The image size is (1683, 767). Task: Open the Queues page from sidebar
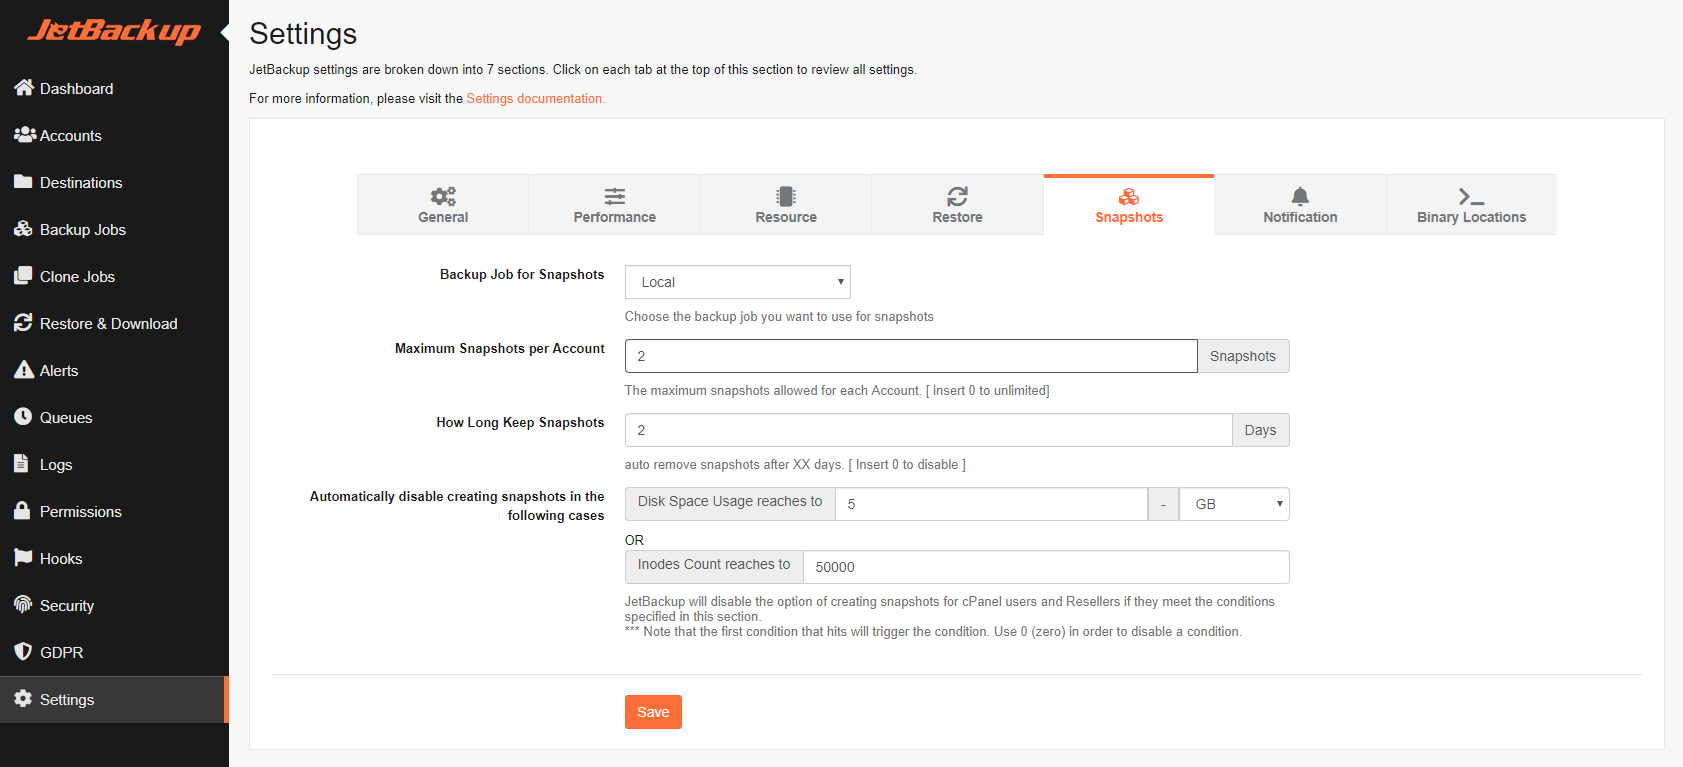click(x=114, y=417)
